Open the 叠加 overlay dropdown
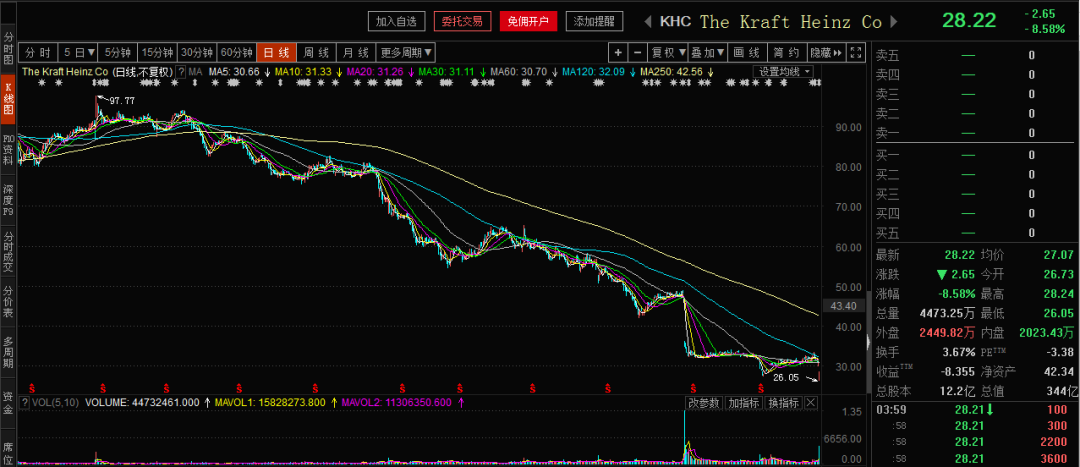This screenshot has width=1080, height=467. (x=707, y=52)
